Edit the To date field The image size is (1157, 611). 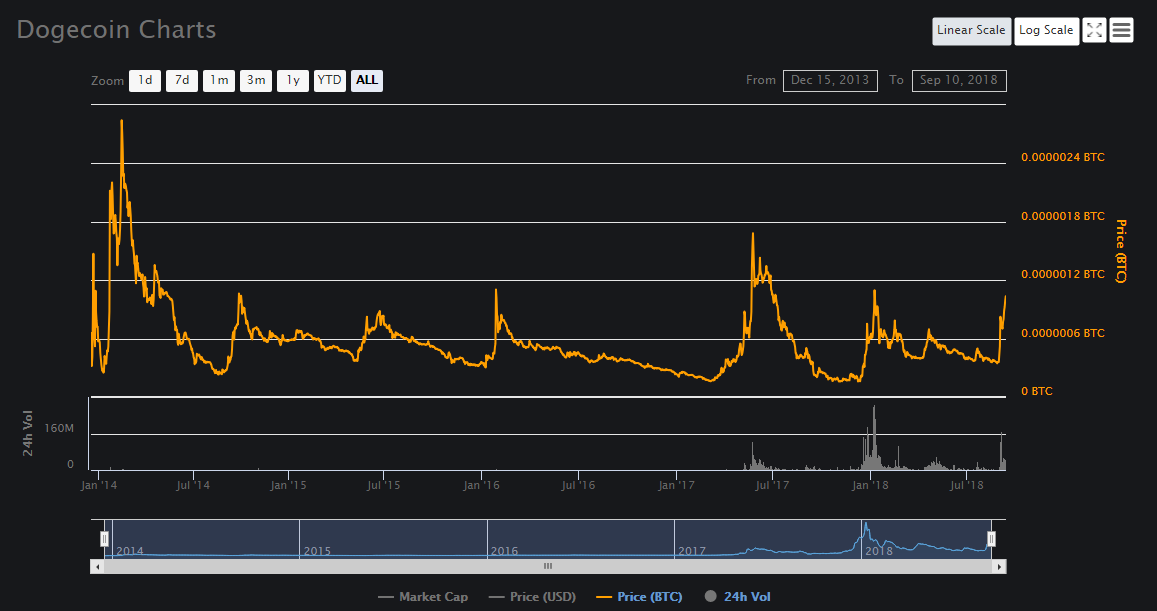(959, 80)
